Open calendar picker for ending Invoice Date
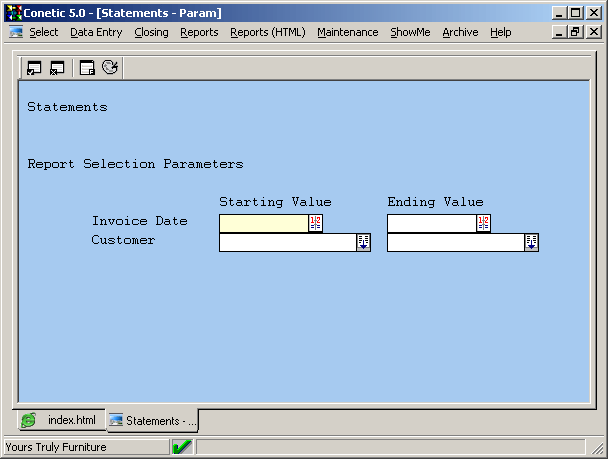Screen dimensions: 608x459 [x=483, y=223]
